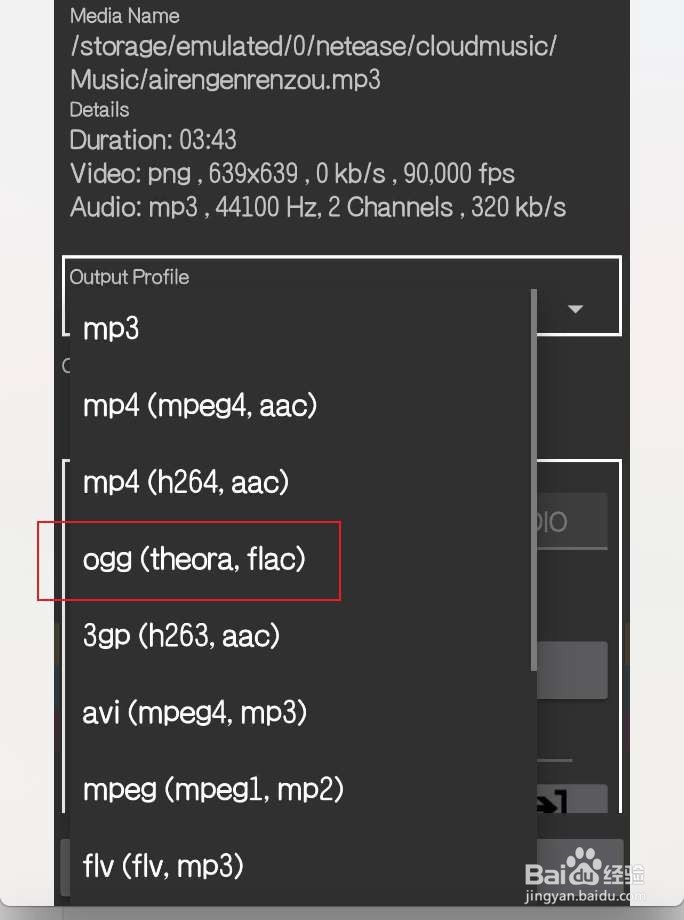Image resolution: width=684 pixels, height=920 pixels.
Task: Click the bottom button behind Baidu watermark
Action: point(580,867)
